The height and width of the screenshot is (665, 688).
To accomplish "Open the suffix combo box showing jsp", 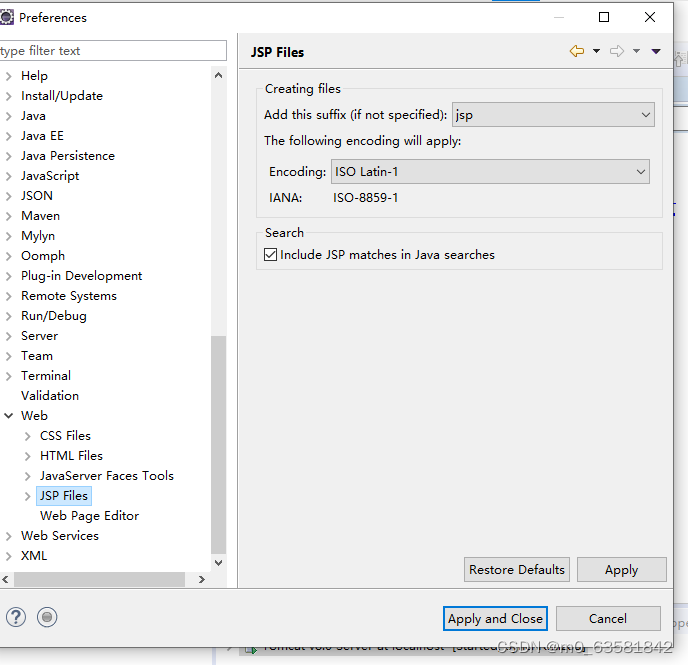I will [x=553, y=115].
